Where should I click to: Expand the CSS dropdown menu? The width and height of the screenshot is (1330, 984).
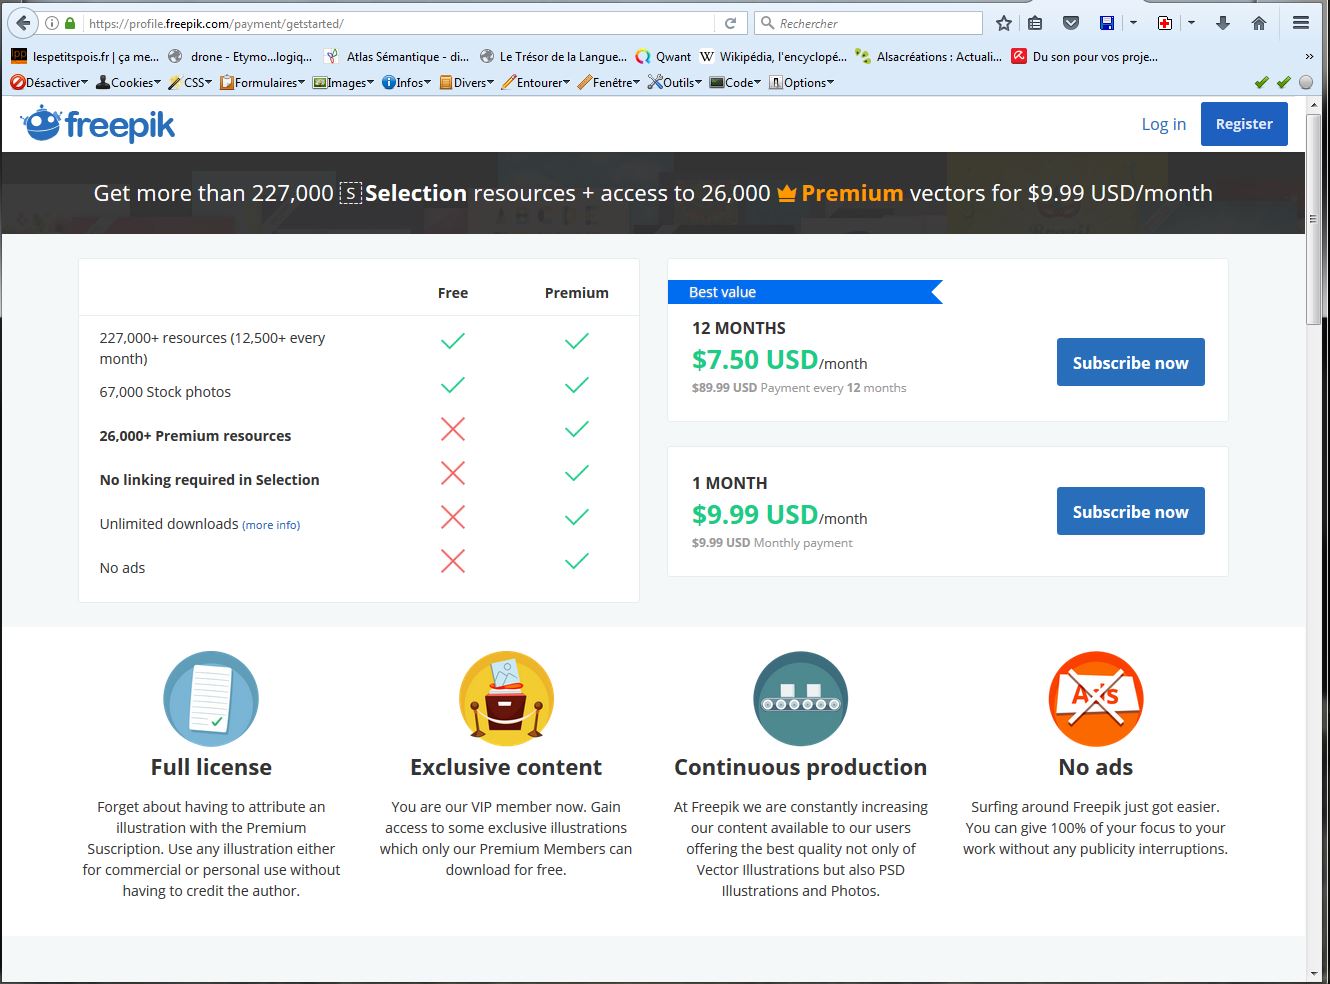pyautogui.click(x=190, y=83)
